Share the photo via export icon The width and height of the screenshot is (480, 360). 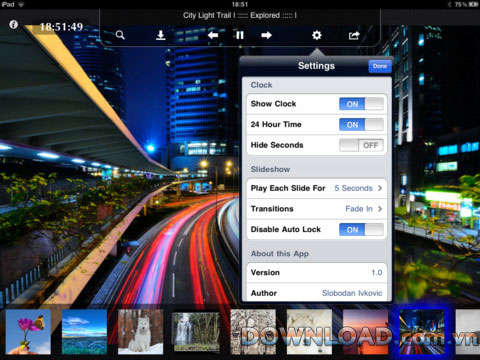(354, 35)
